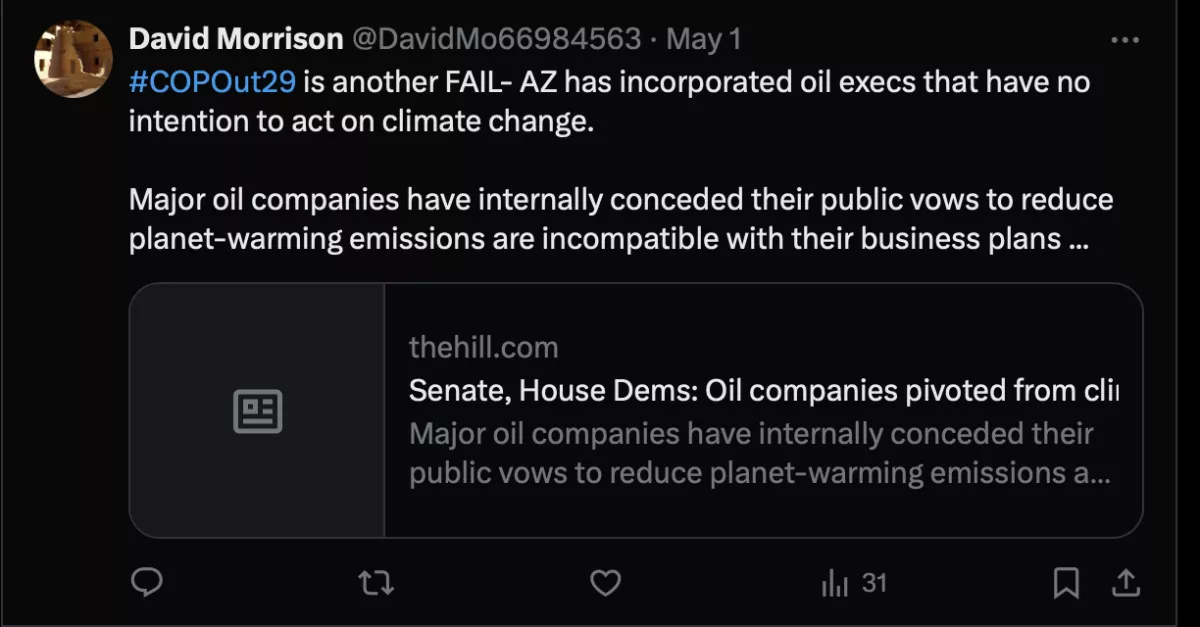
Task: Like the post with heart icon
Action: tap(605, 582)
